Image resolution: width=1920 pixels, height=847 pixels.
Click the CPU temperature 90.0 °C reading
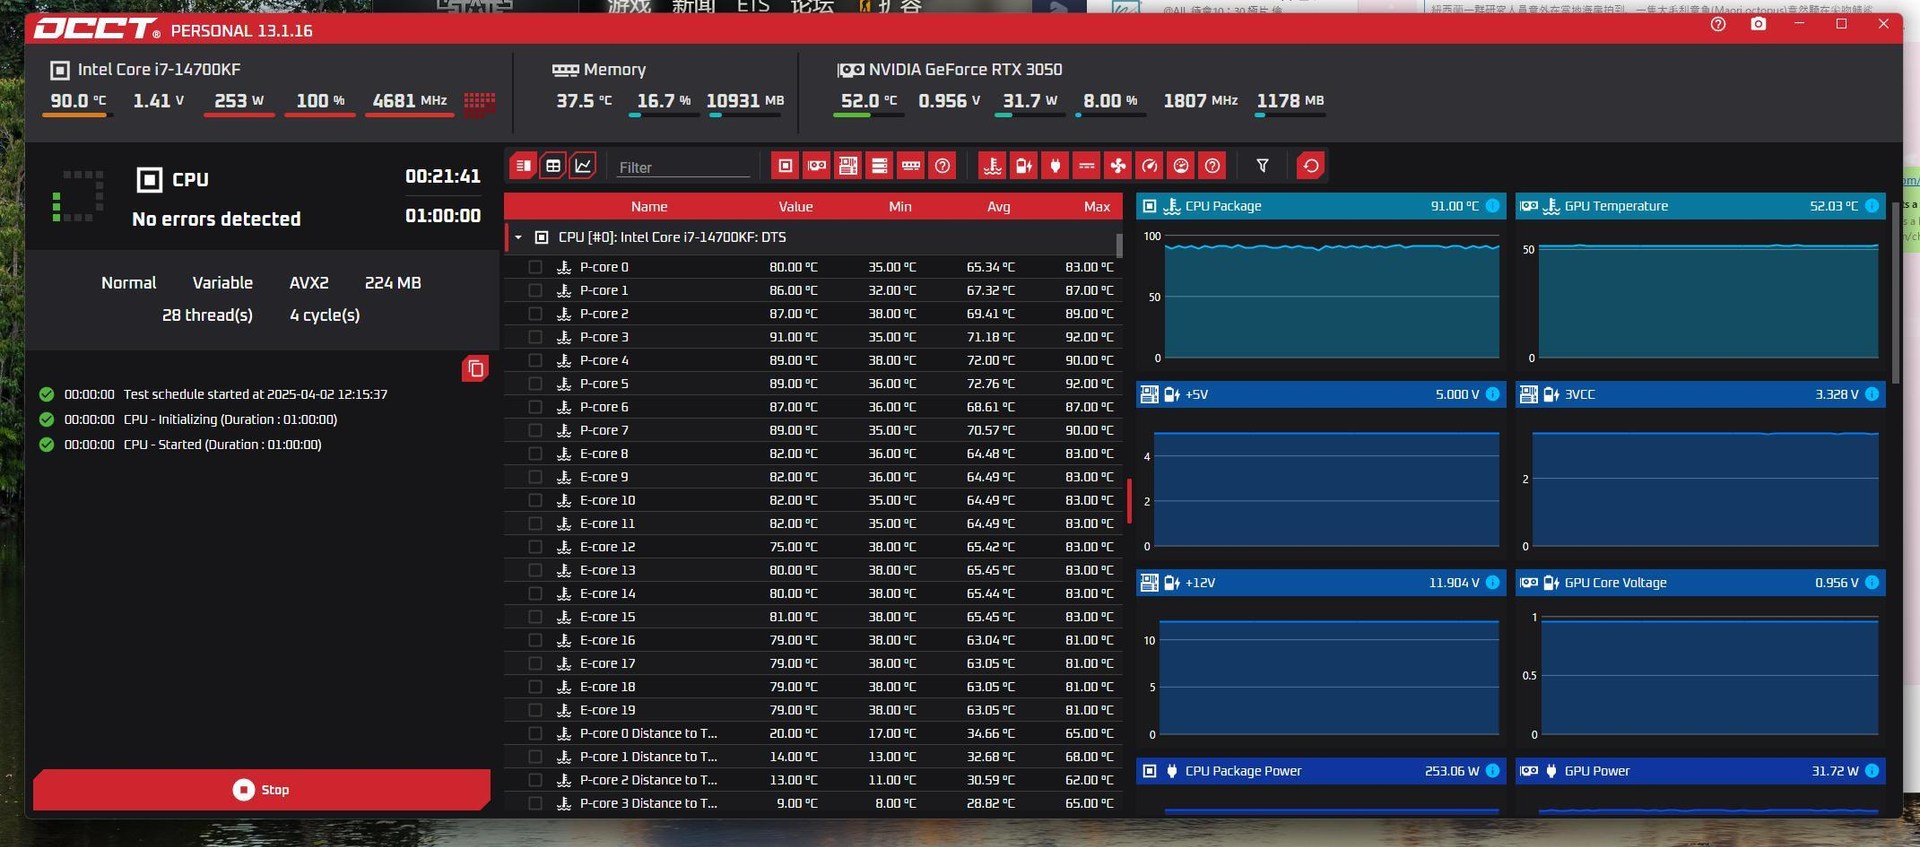click(78, 101)
